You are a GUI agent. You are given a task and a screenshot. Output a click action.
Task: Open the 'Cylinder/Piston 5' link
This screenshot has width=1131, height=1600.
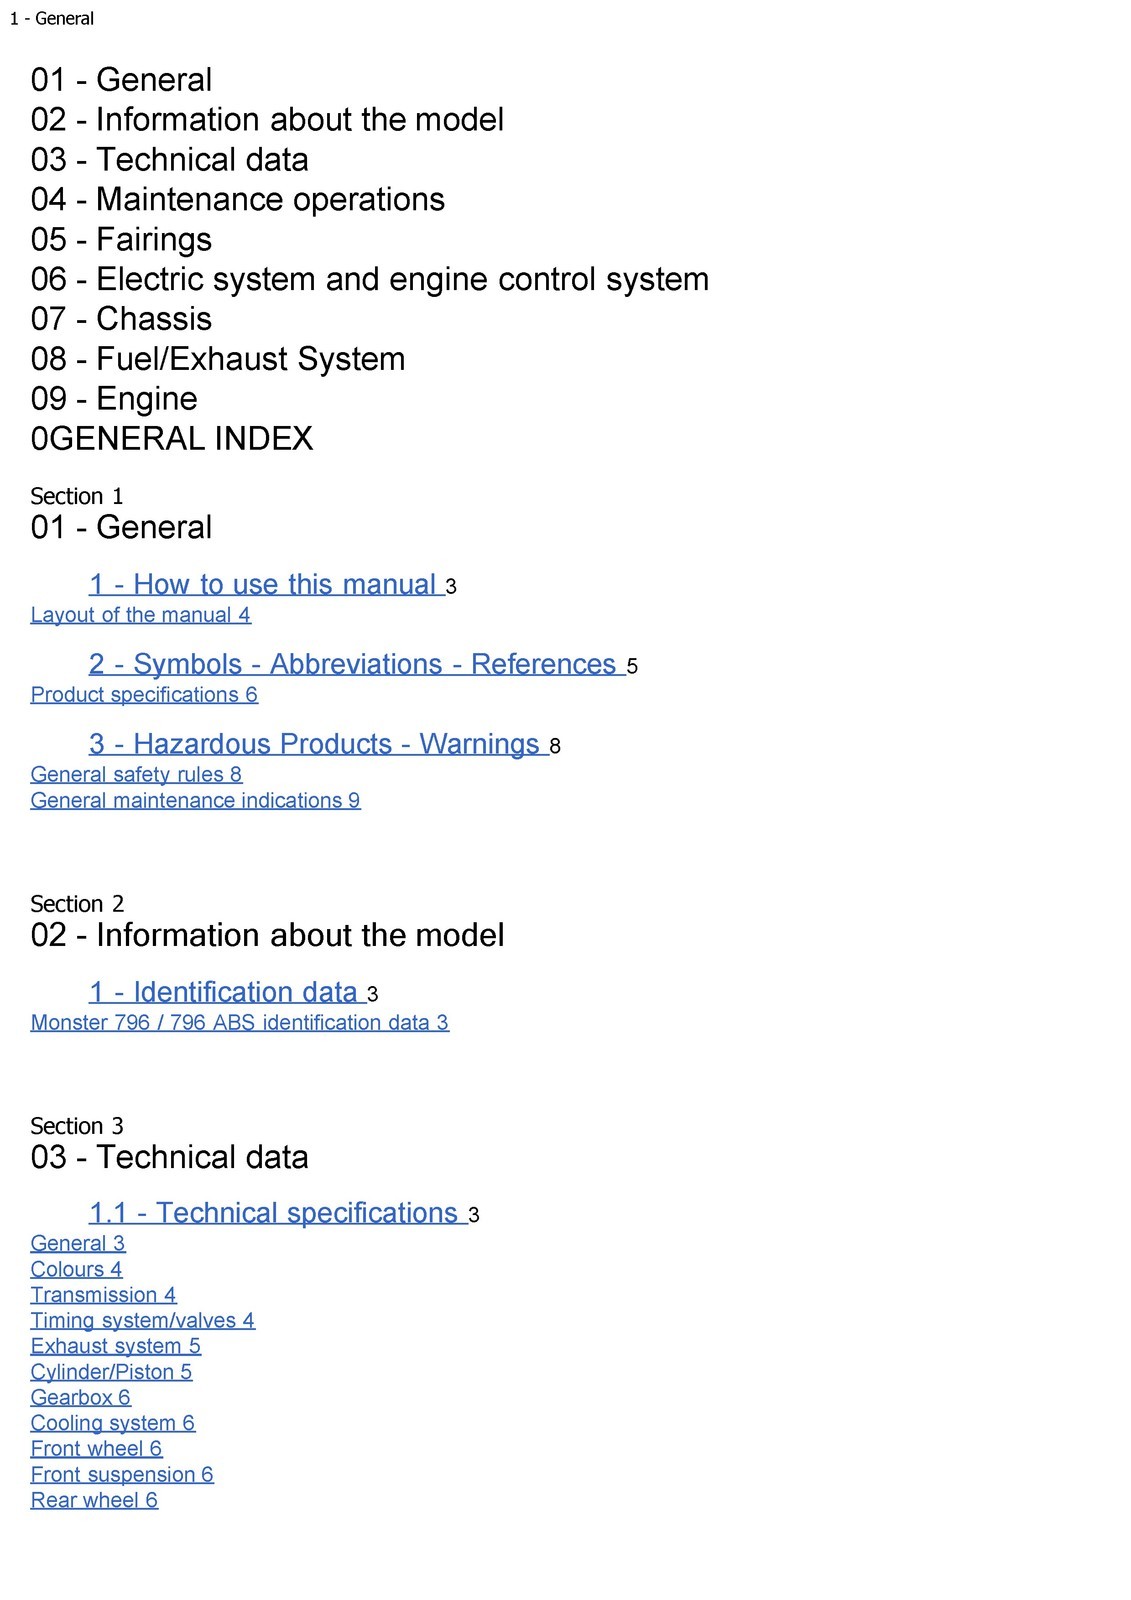[112, 1372]
